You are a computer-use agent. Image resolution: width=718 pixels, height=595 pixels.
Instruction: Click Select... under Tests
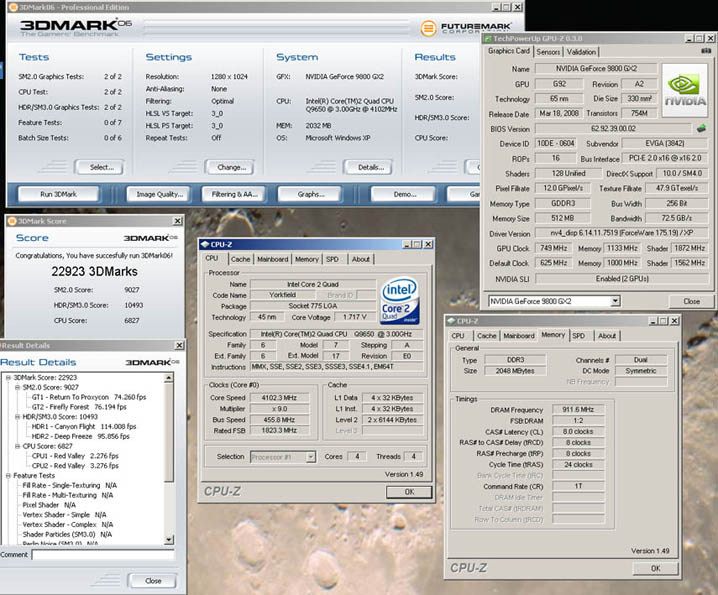pos(101,167)
